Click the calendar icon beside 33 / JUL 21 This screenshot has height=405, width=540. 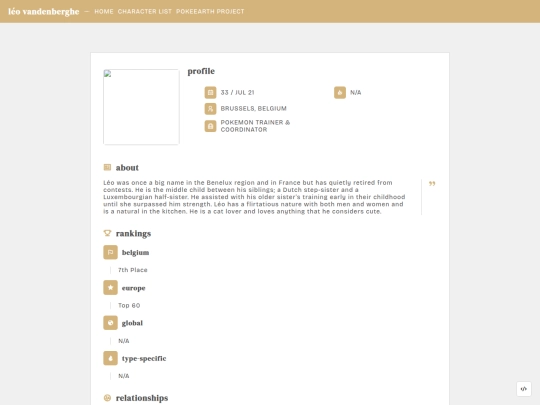pos(210,92)
